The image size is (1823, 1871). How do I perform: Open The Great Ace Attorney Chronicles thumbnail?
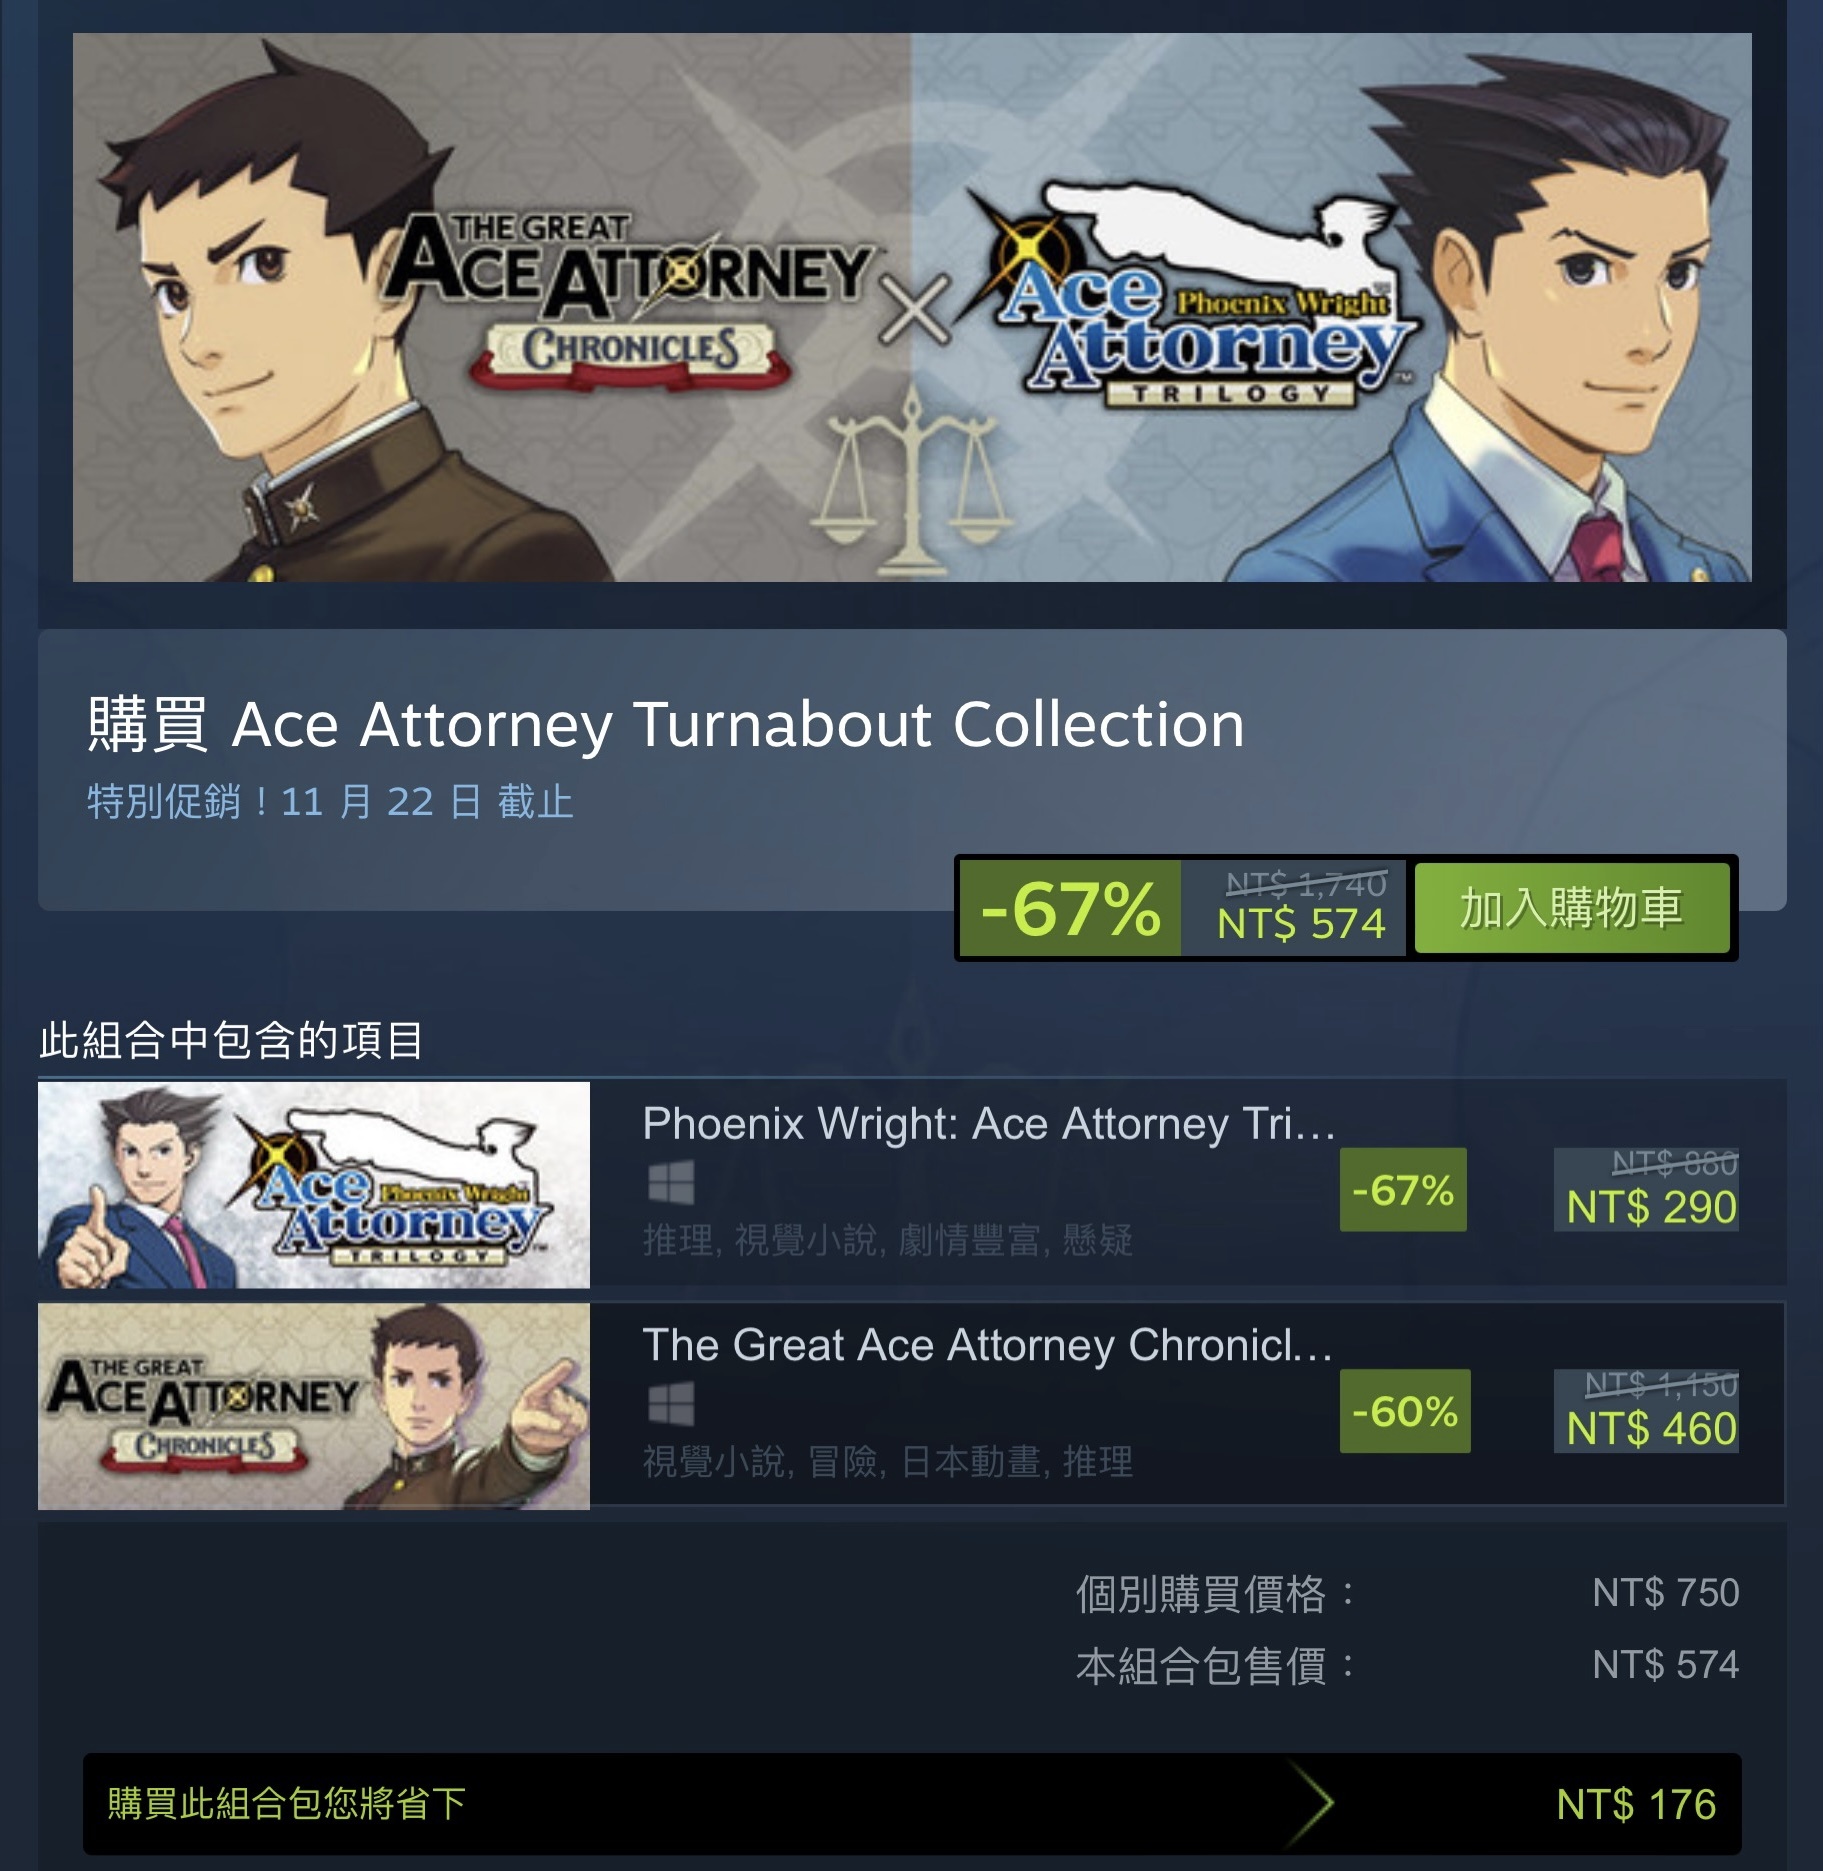click(x=314, y=1406)
